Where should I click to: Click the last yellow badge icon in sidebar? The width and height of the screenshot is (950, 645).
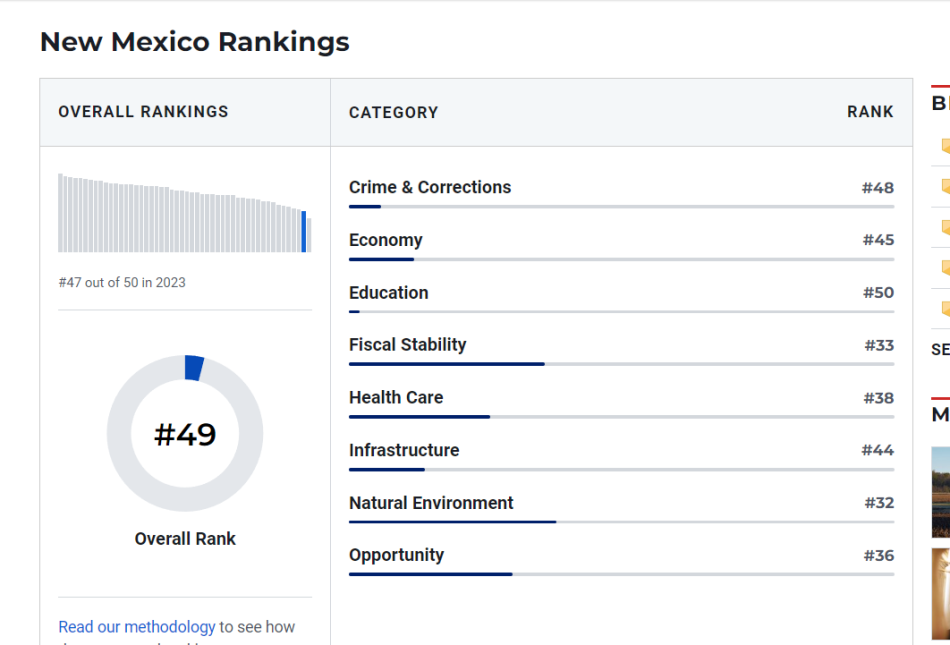tap(945, 309)
